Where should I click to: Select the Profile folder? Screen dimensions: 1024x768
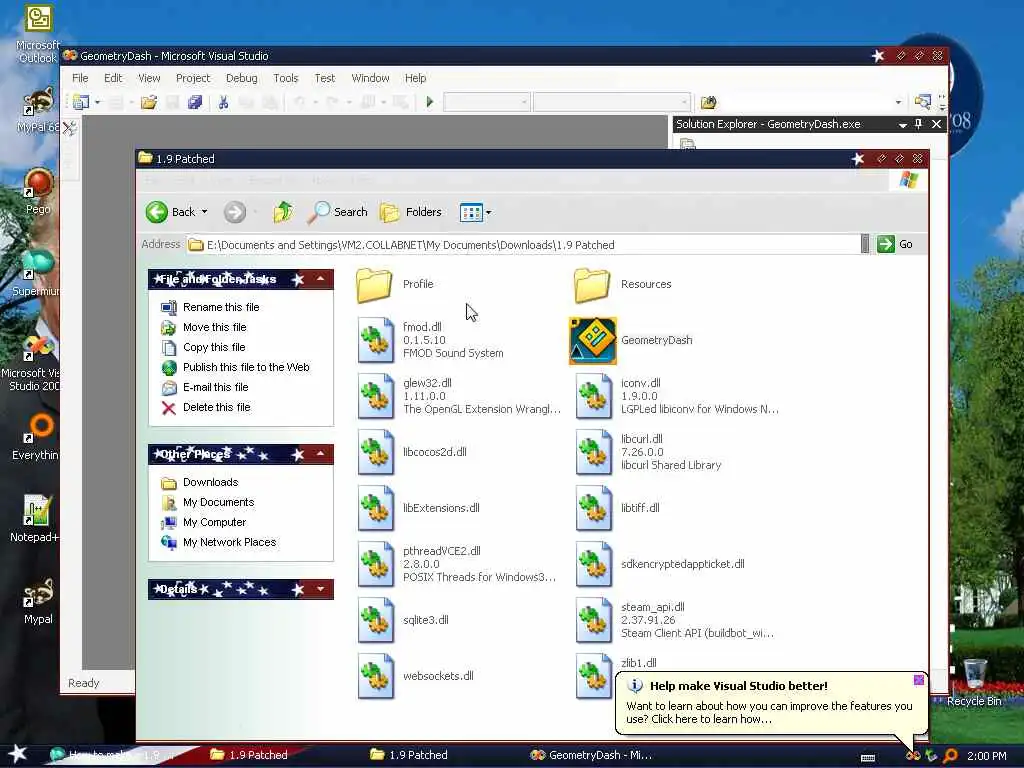pos(374,285)
